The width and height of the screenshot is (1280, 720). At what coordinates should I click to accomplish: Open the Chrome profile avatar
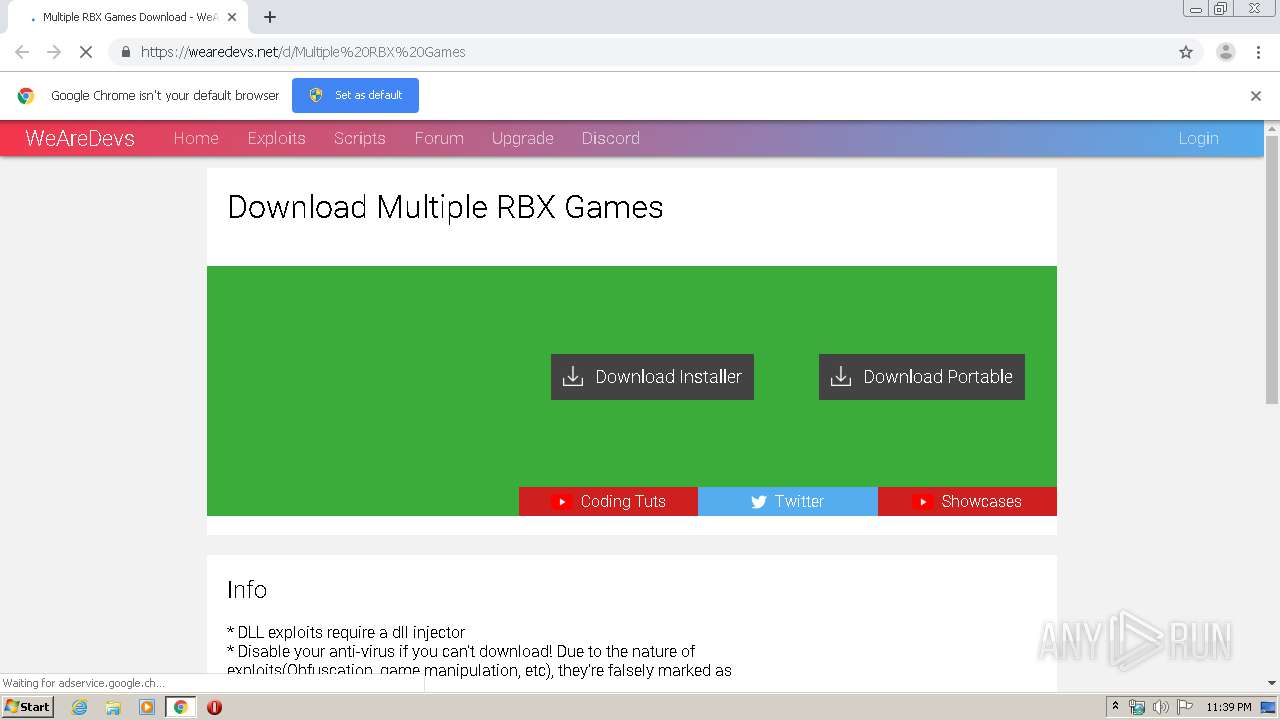[1226, 52]
